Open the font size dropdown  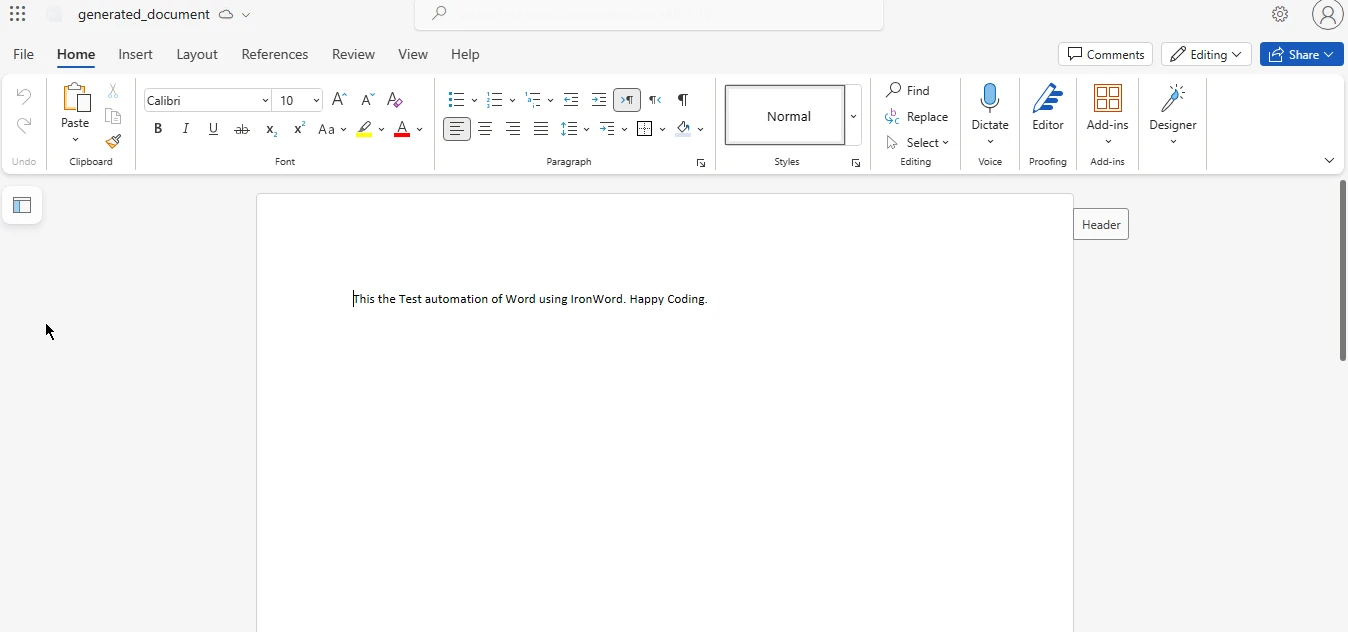pyautogui.click(x=316, y=100)
